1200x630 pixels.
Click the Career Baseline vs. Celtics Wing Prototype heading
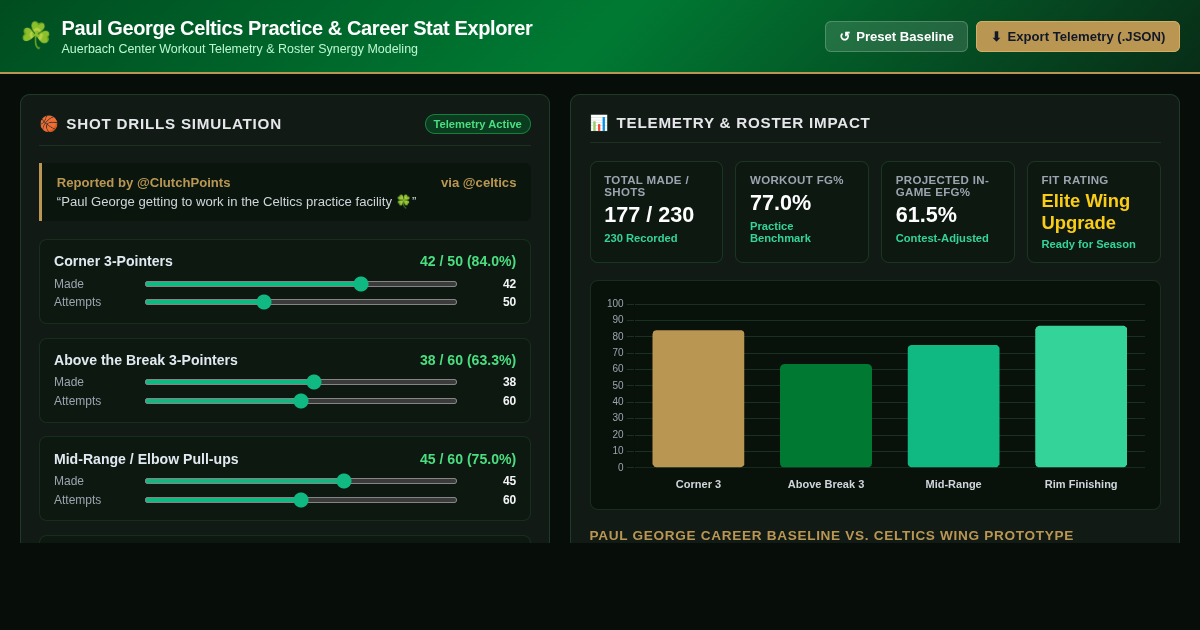click(832, 535)
